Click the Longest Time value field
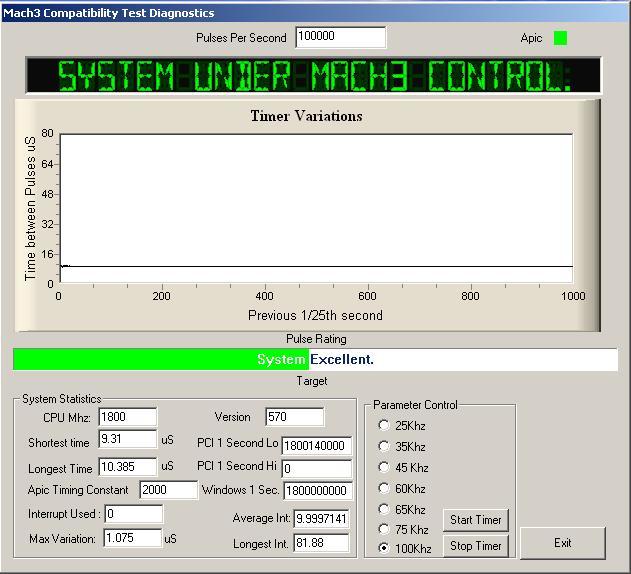 127,467
